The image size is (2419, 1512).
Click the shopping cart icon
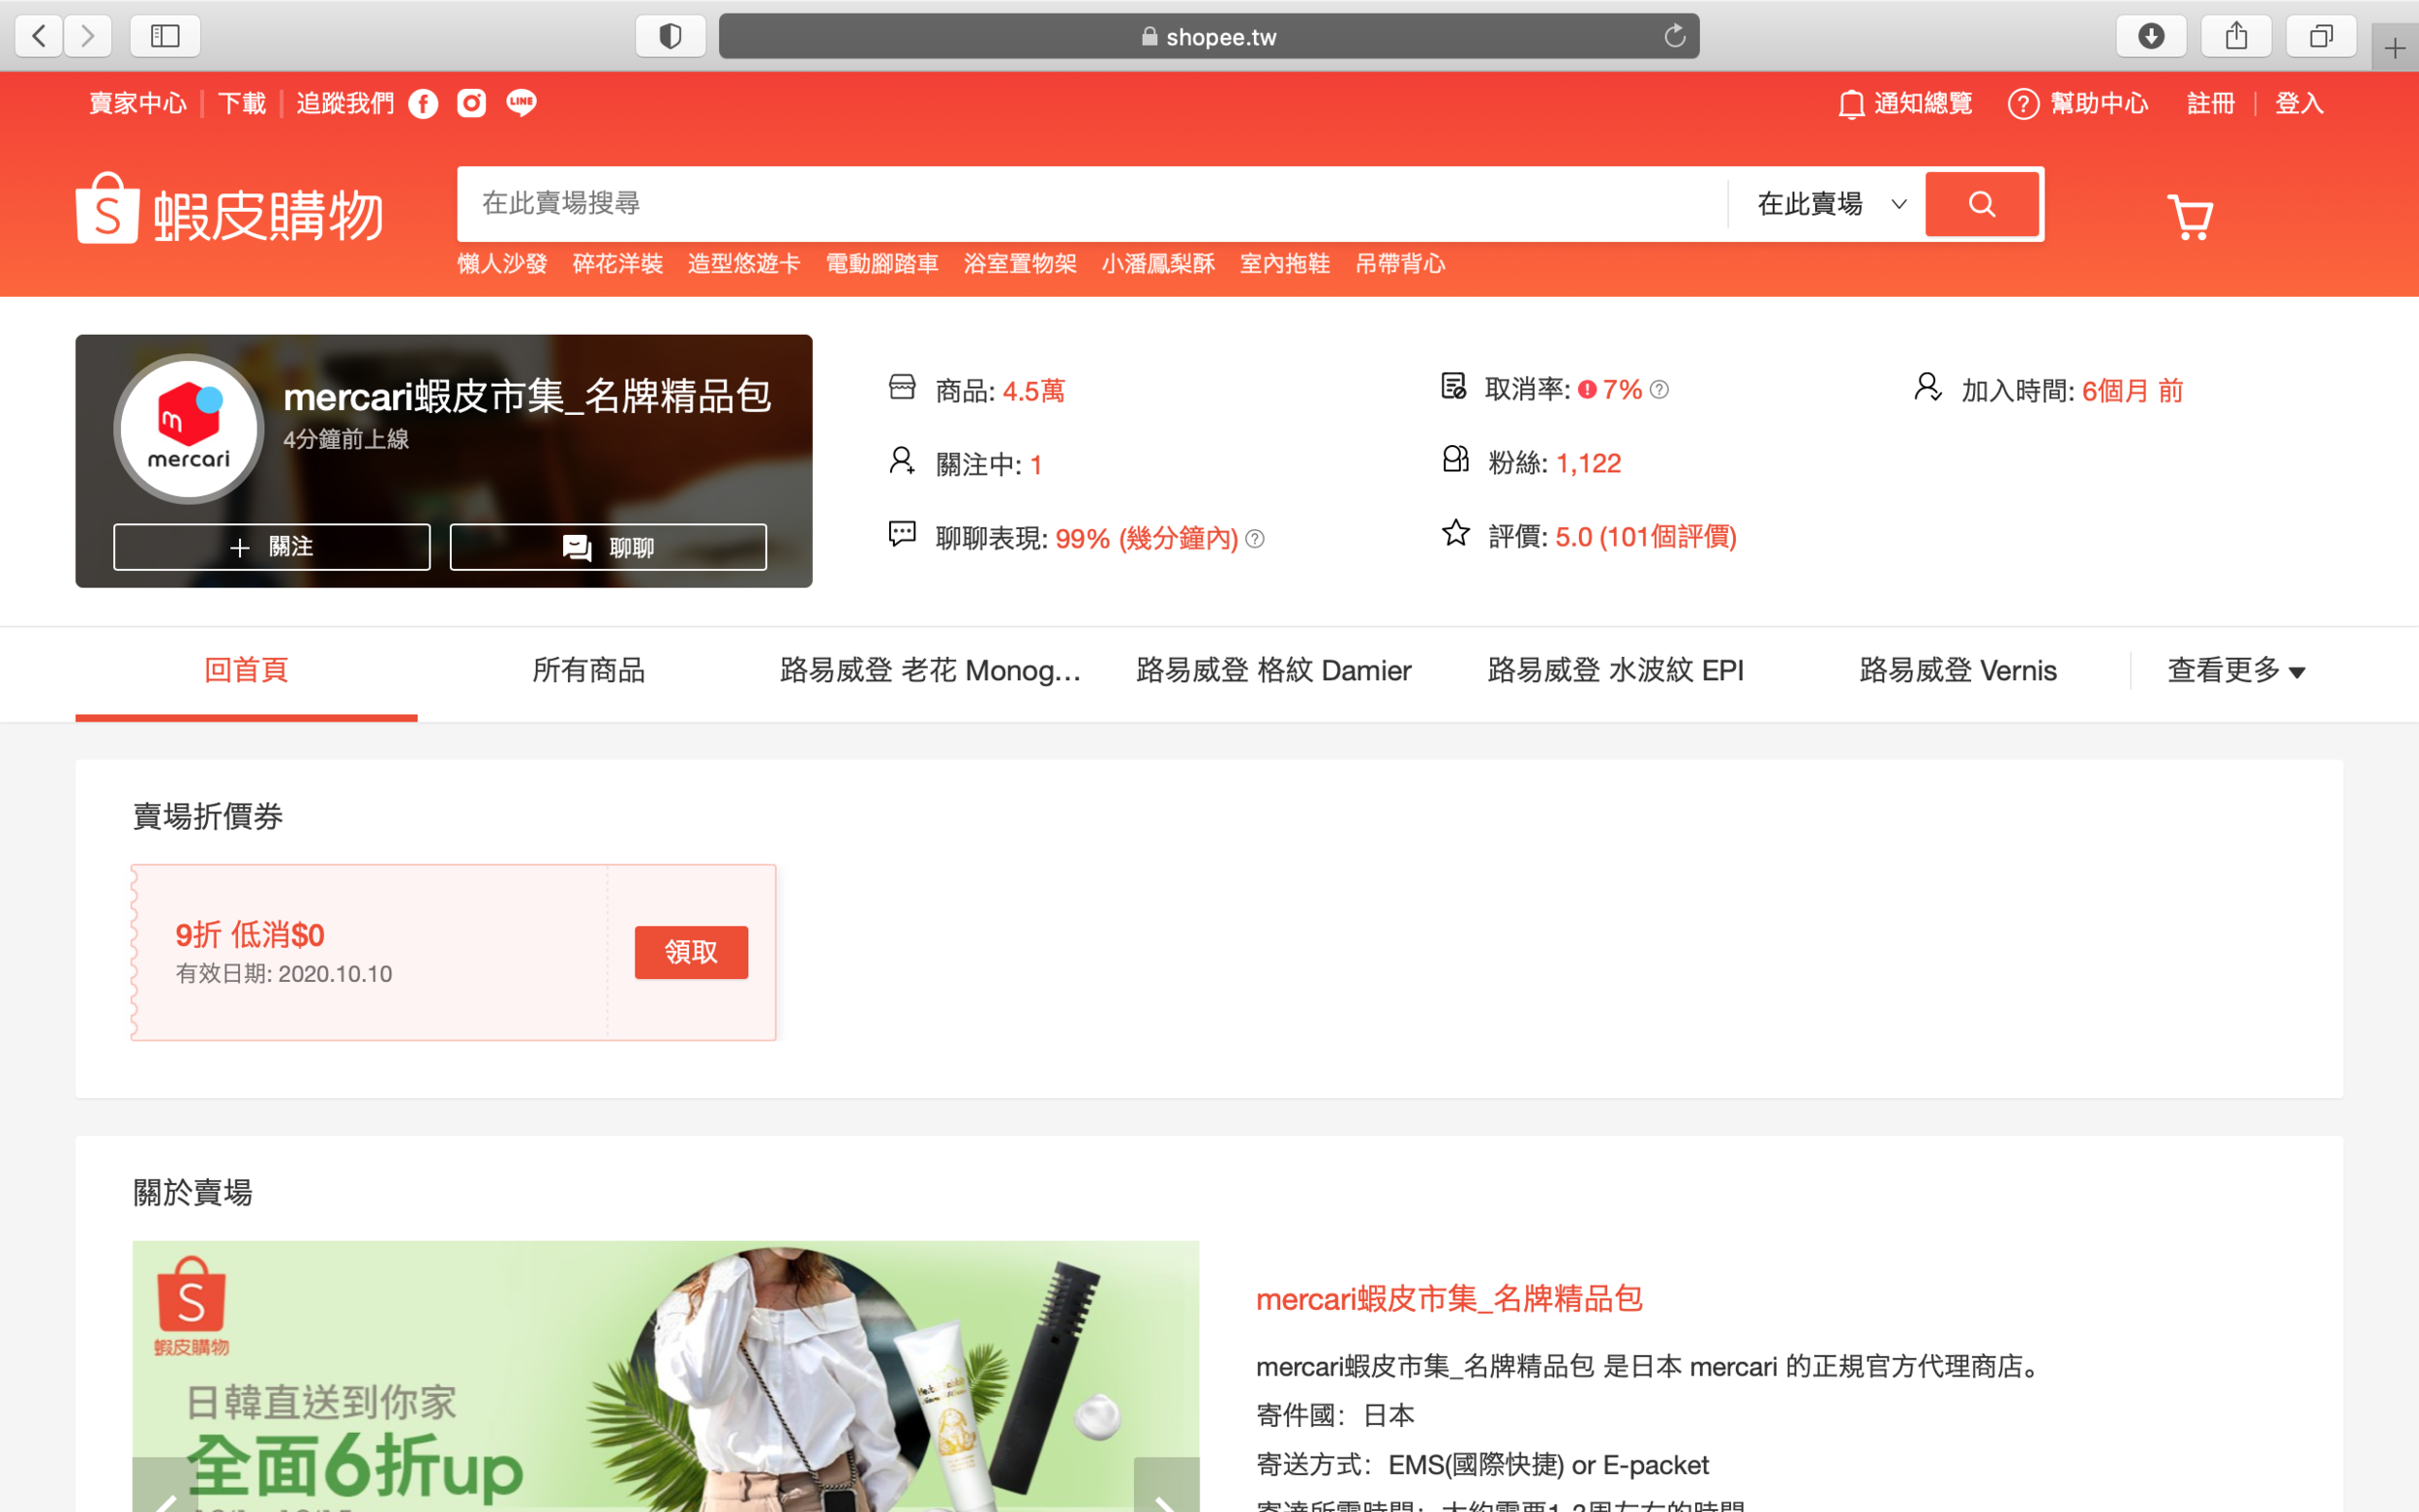point(2189,216)
